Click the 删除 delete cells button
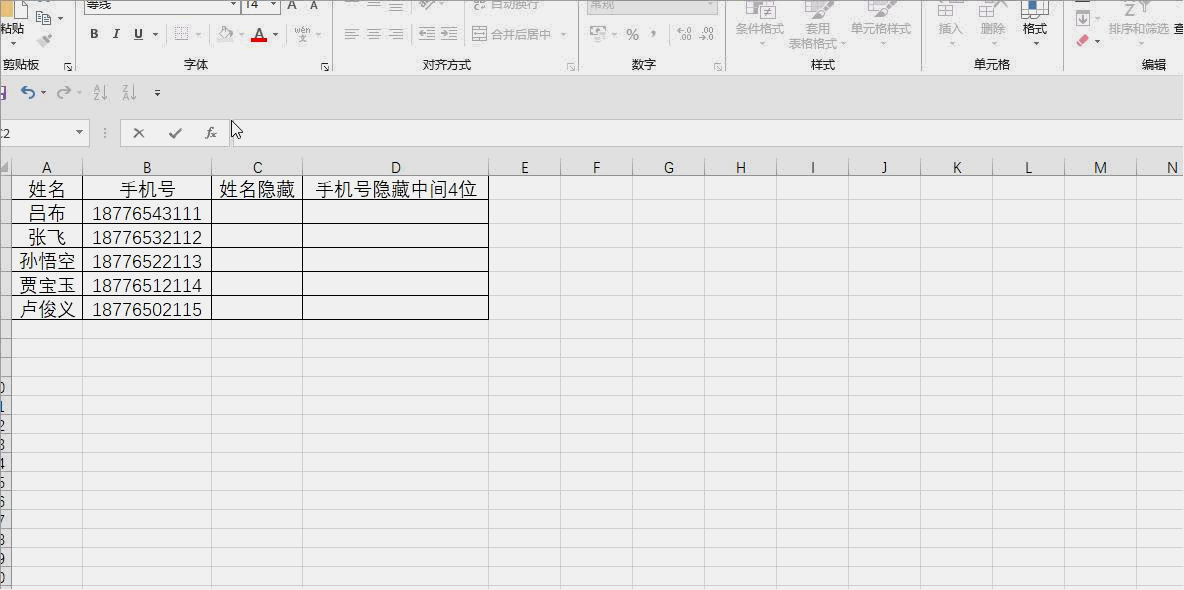Image resolution: width=1184 pixels, height=590 pixels. 993,24
